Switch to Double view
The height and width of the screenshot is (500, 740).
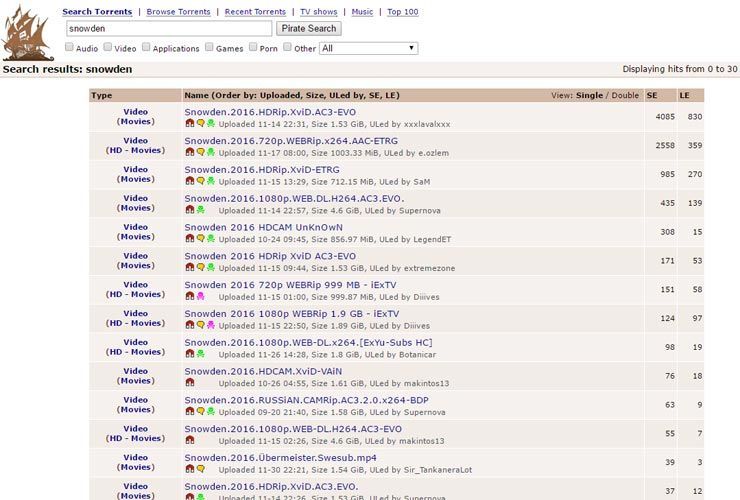pos(625,95)
